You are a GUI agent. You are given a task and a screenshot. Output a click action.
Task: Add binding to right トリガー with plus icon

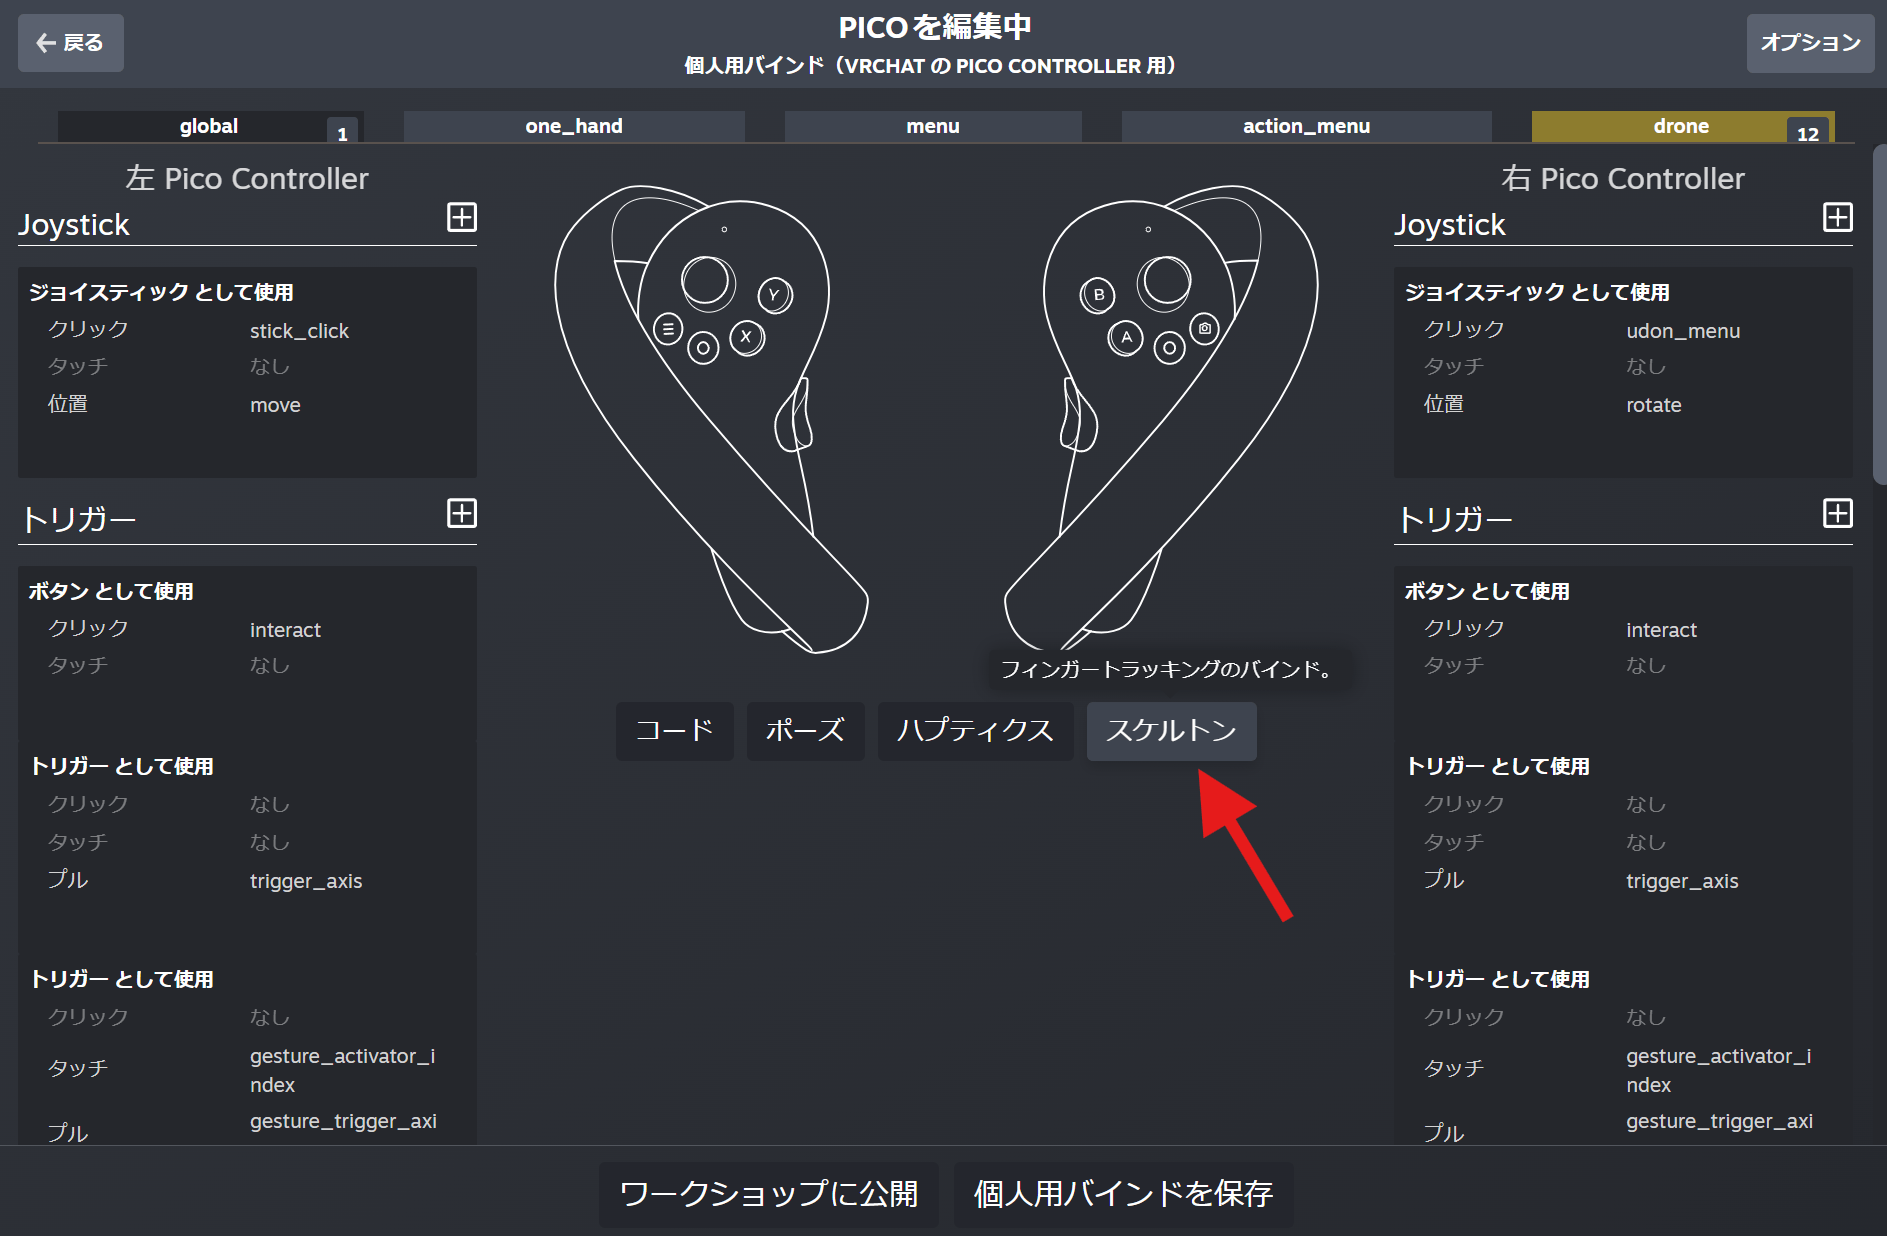[1837, 513]
